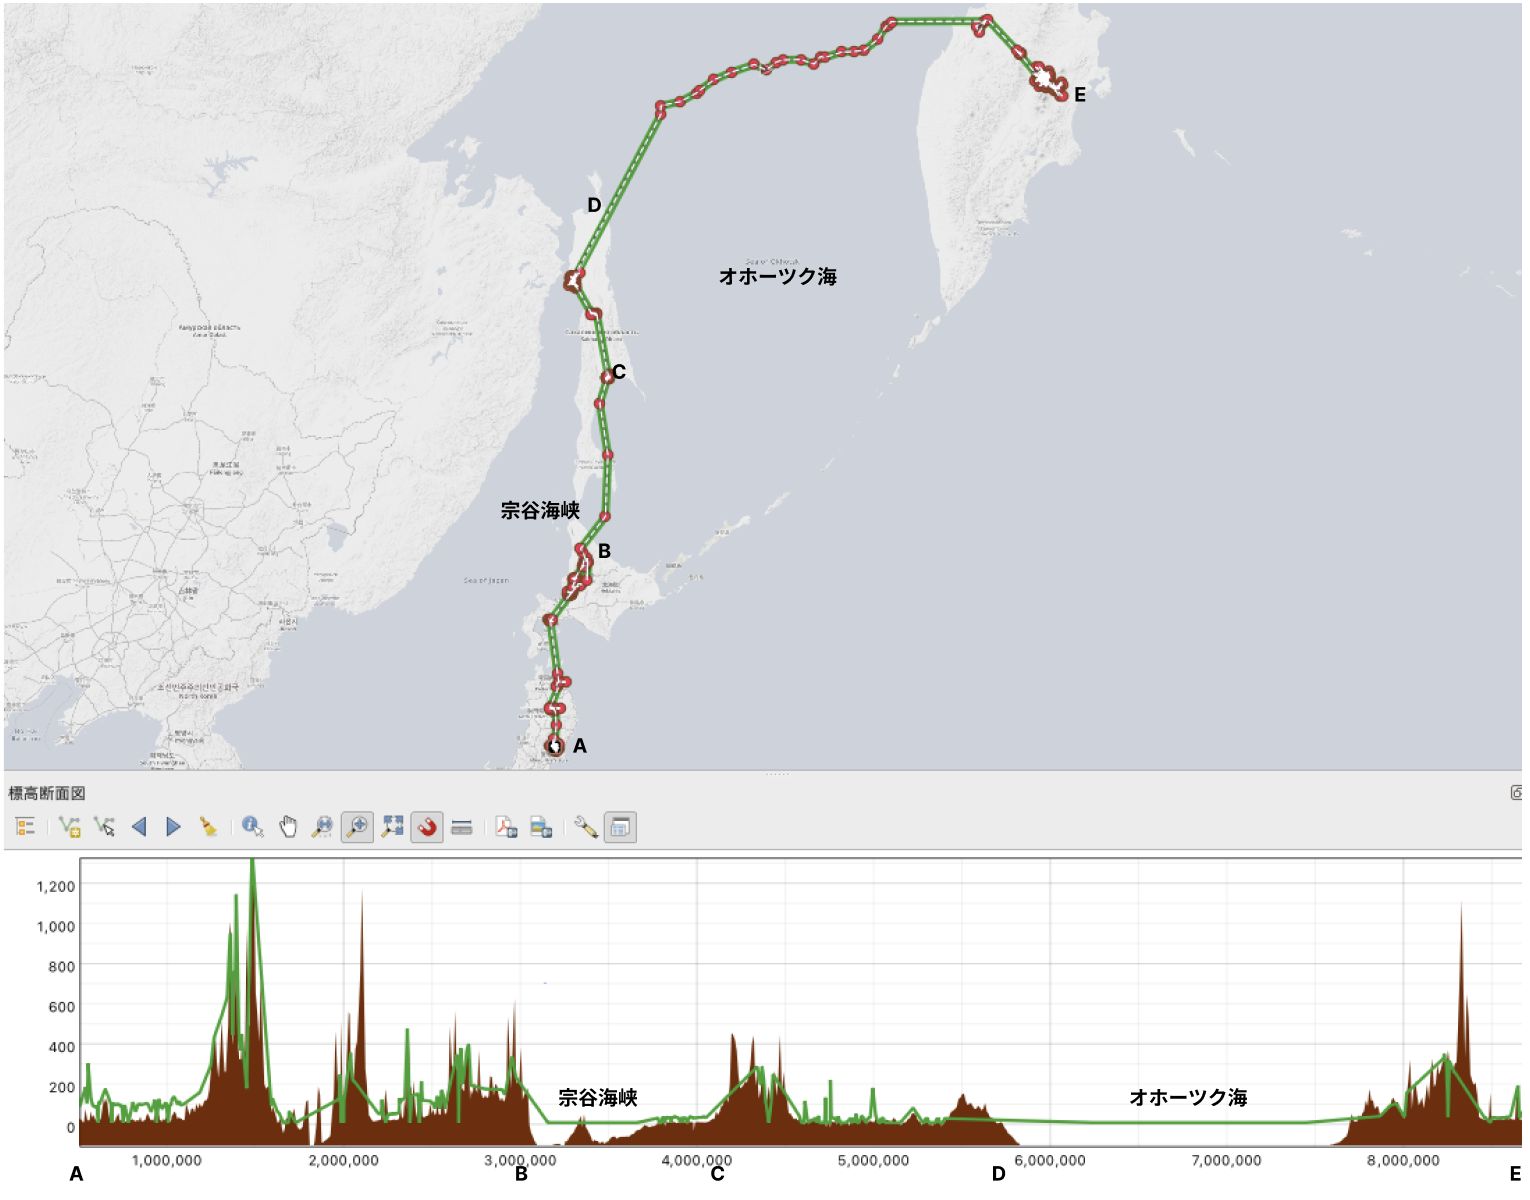Click the オホーツク海 label in elevation chart
The height and width of the screenshot is (1200, 1530).
coord(1188,1097)
